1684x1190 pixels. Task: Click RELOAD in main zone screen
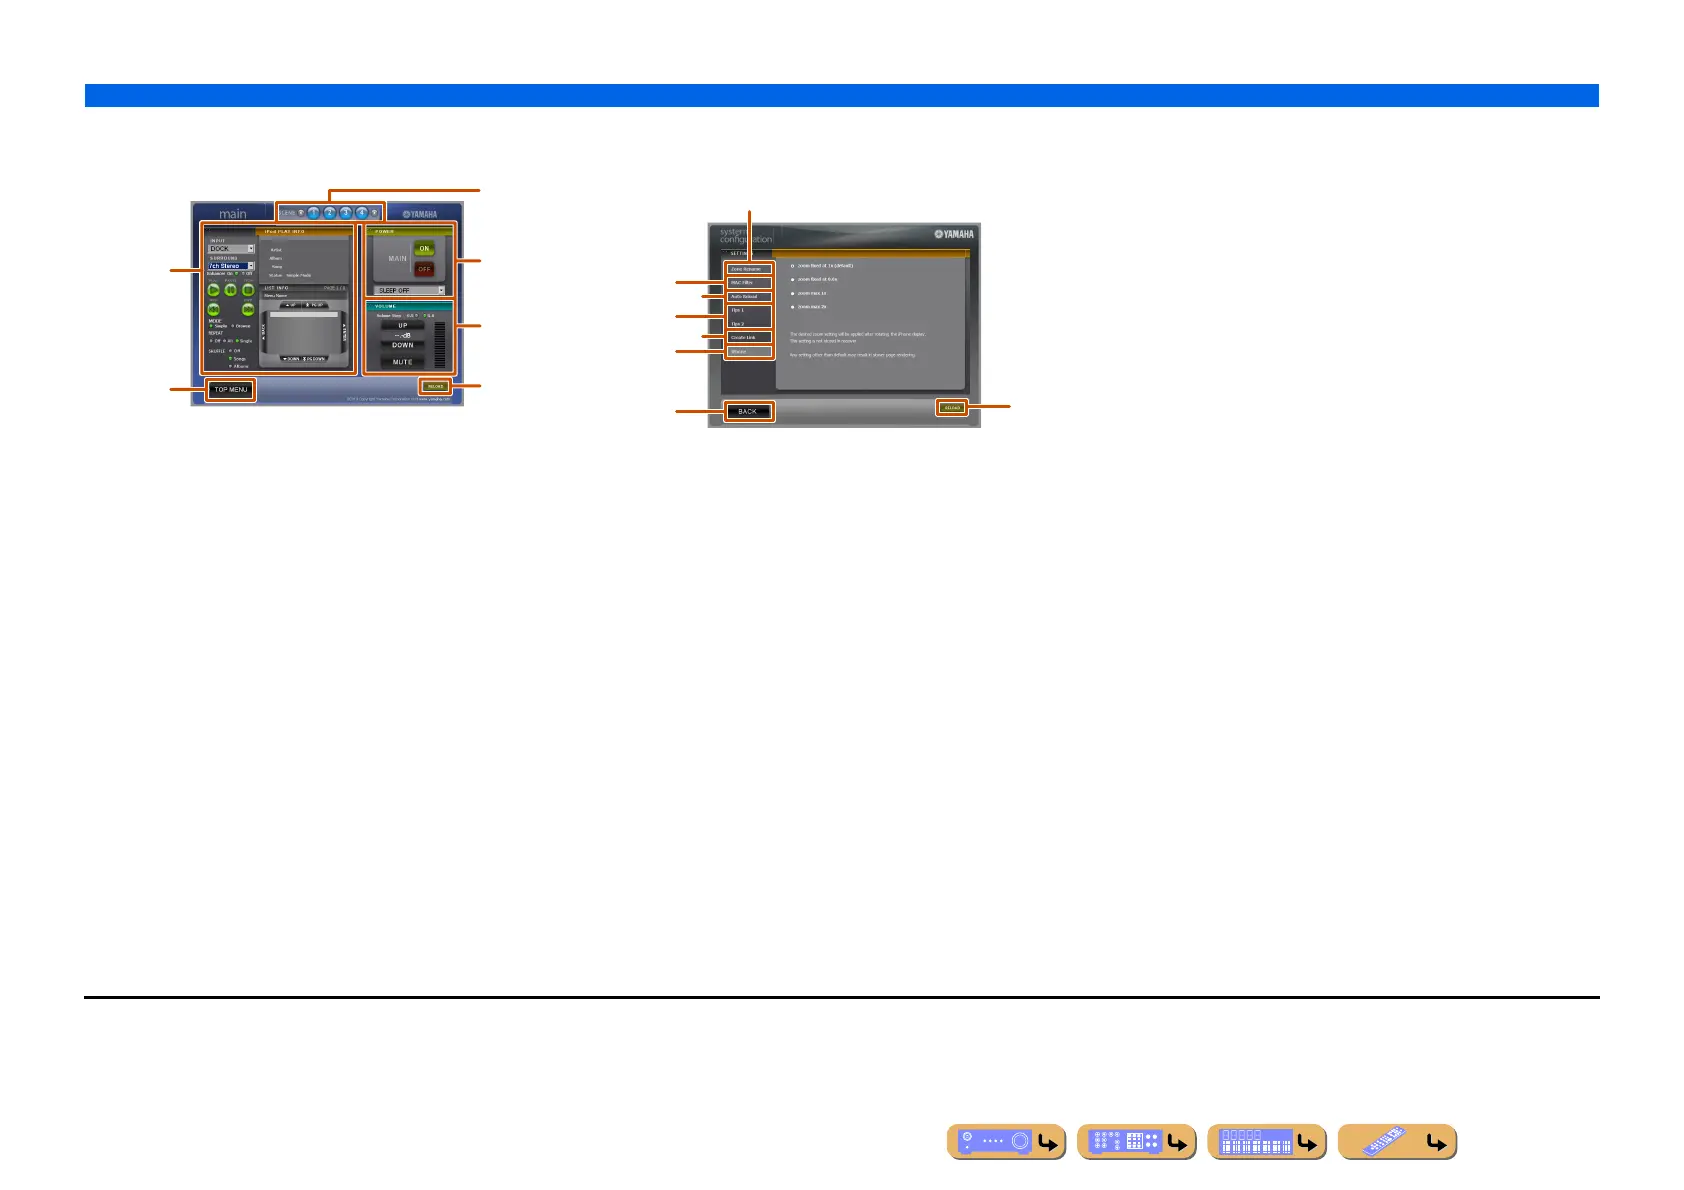[435, 386]
